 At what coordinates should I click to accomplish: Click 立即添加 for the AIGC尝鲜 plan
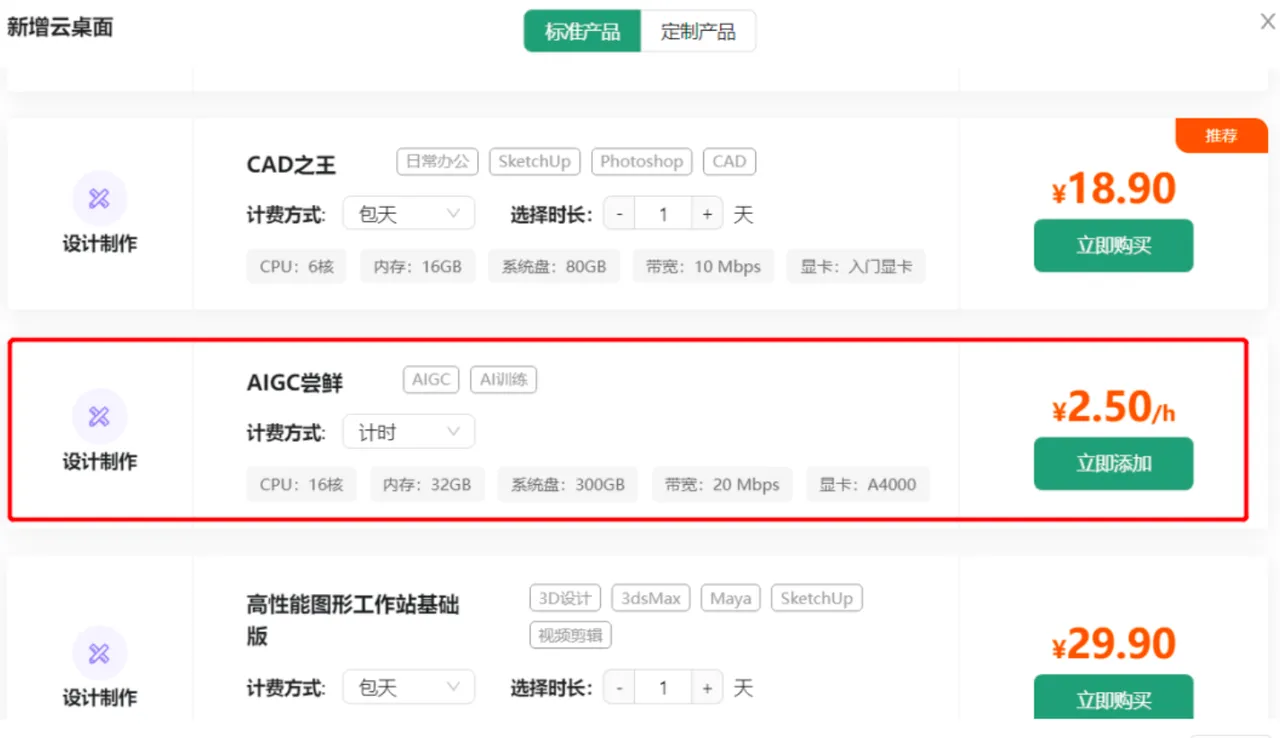coord(1113,463)
